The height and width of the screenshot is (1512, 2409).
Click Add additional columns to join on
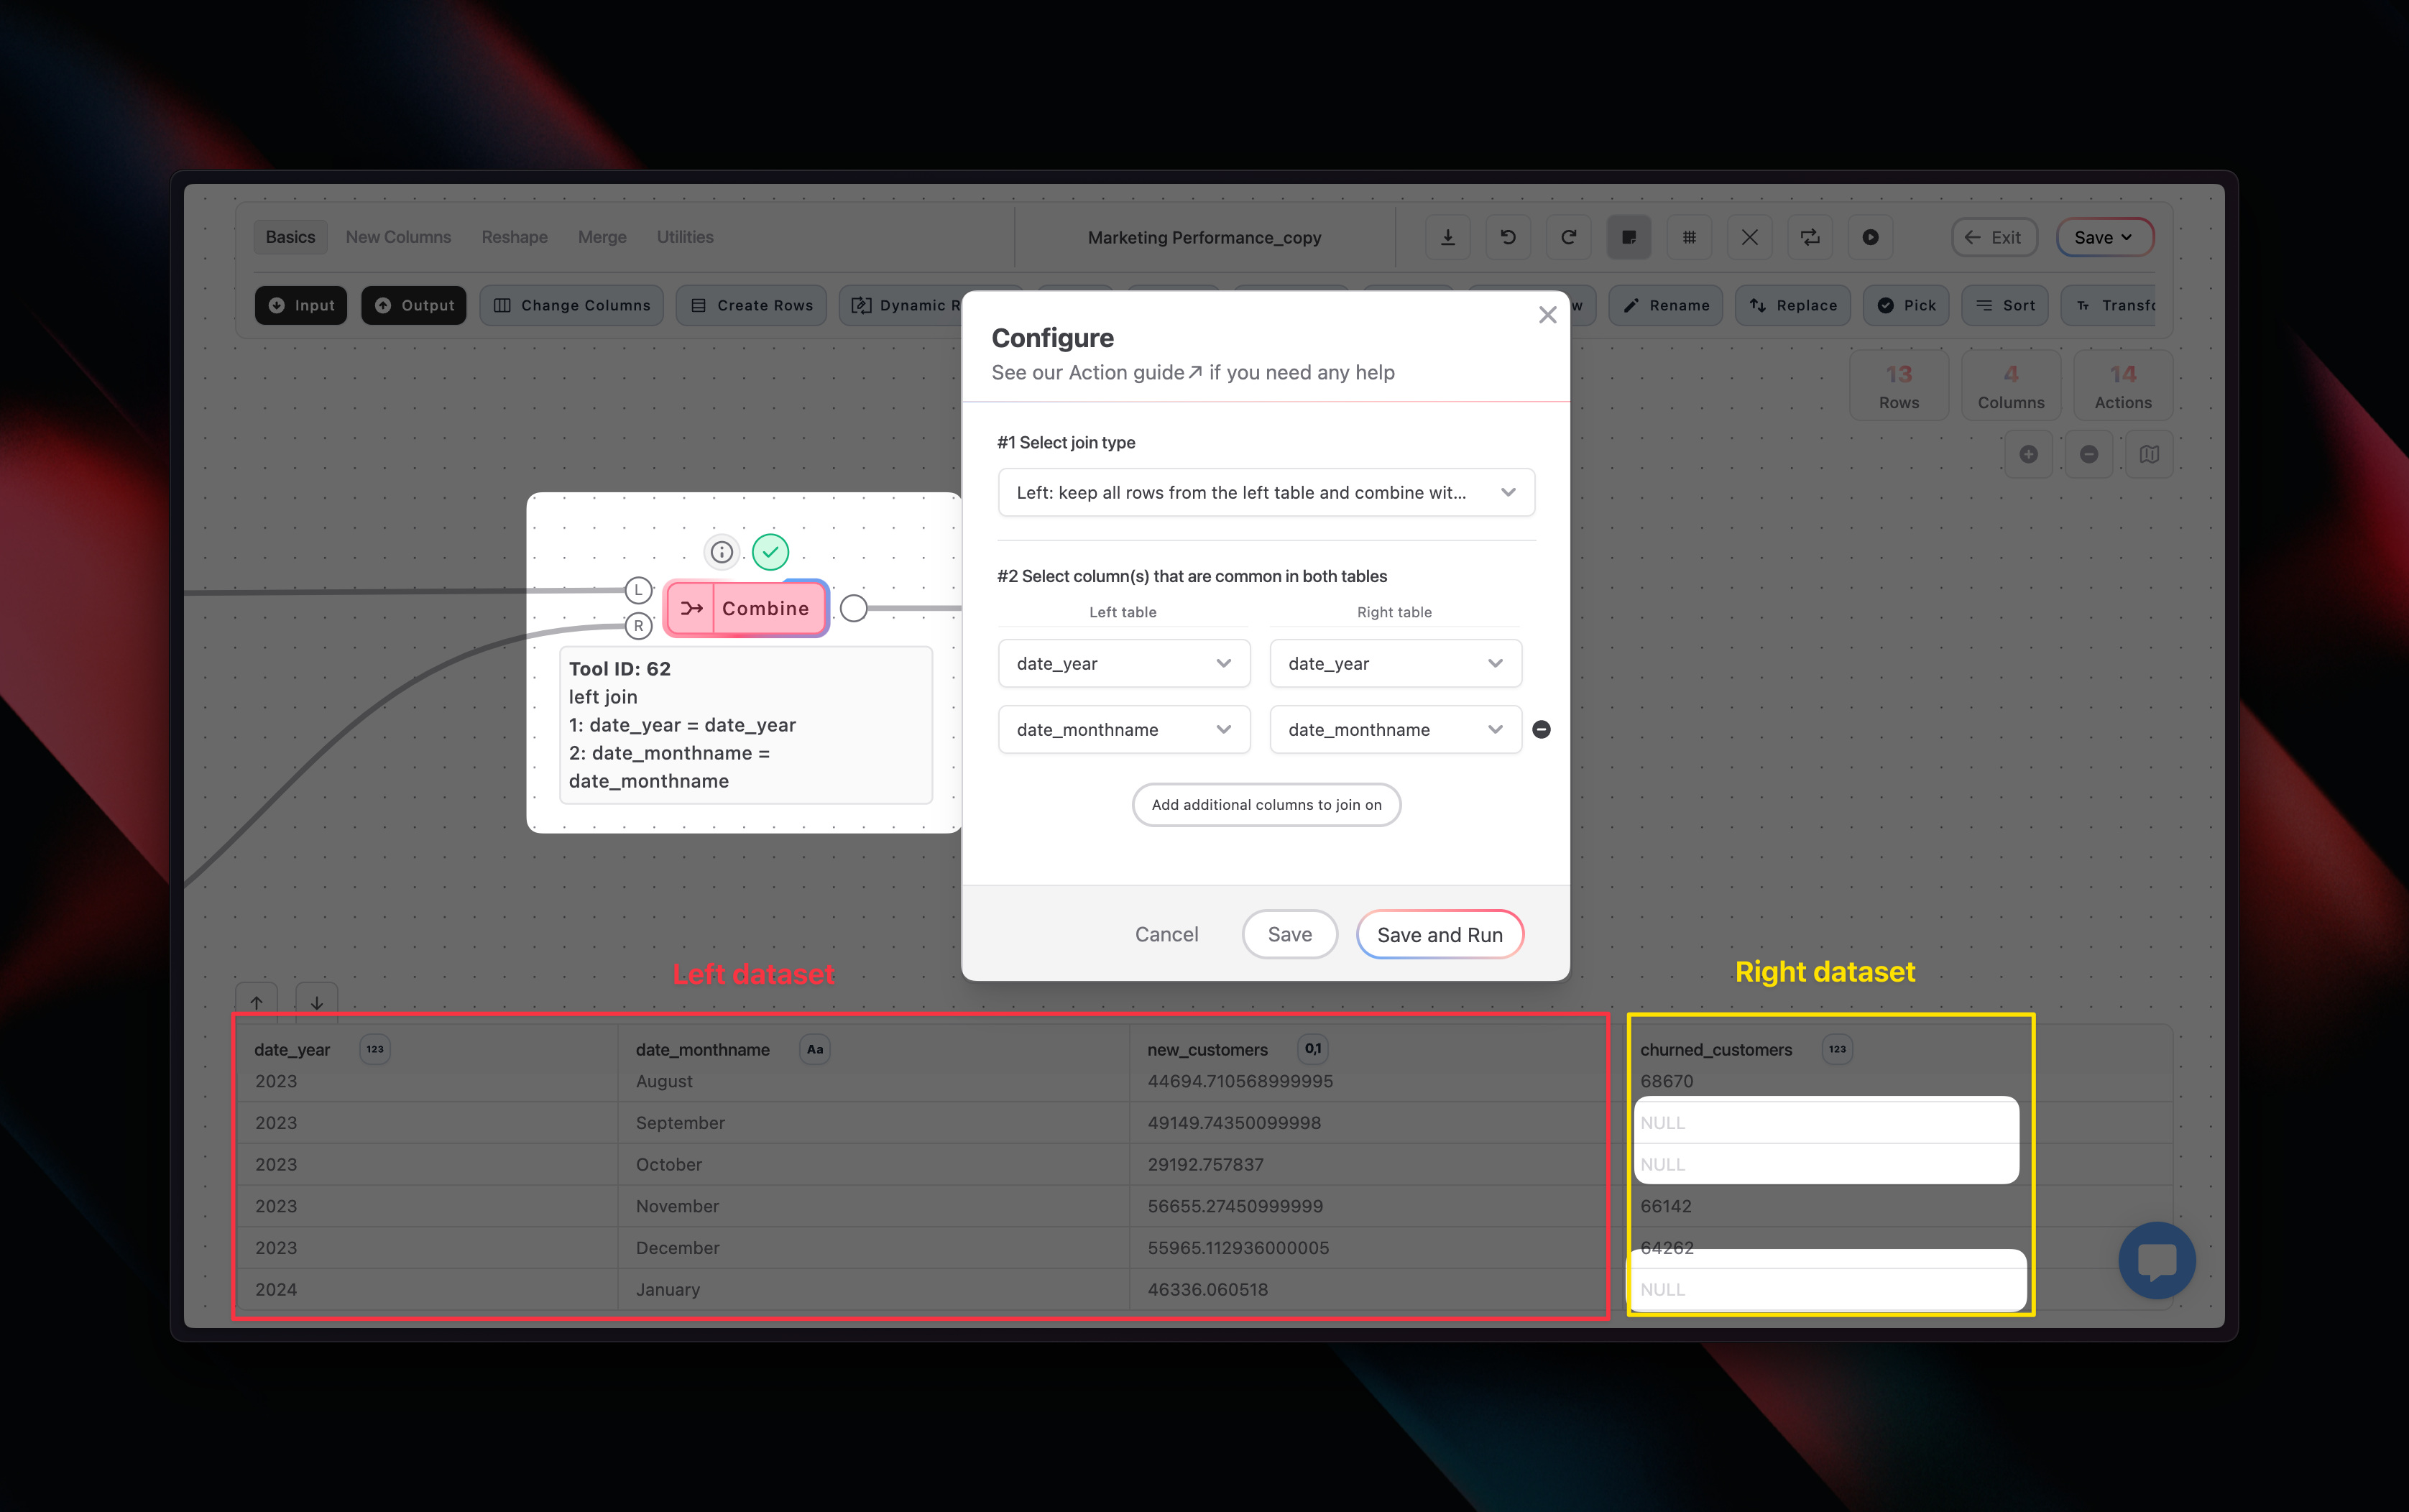click(x=1266, y=804)
